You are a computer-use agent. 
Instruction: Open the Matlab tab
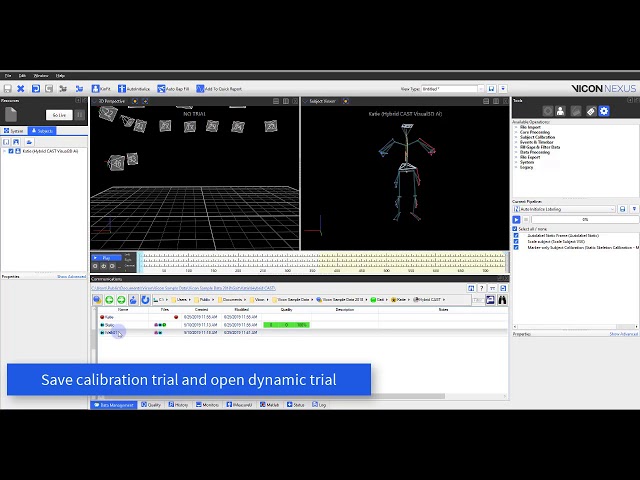[270, 405]
